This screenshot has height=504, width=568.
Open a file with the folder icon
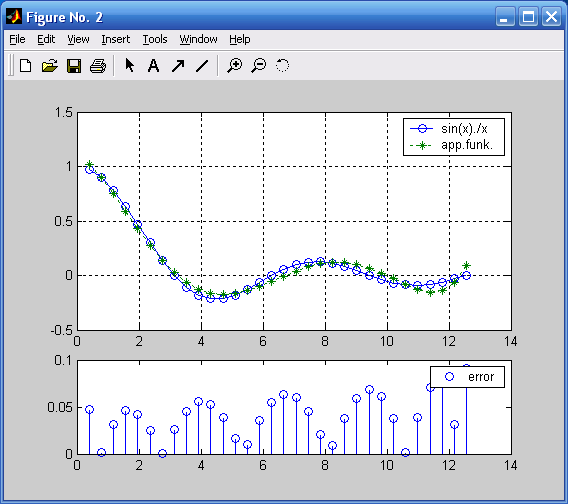coord(50,66)
